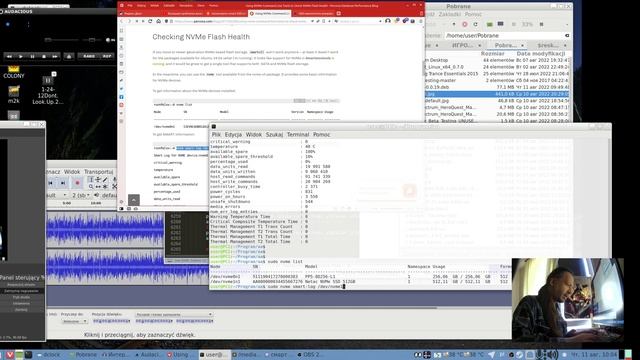Screen dimensions: 640x360
Task: Stop playback in Audacious player
Action: point(44,56)
